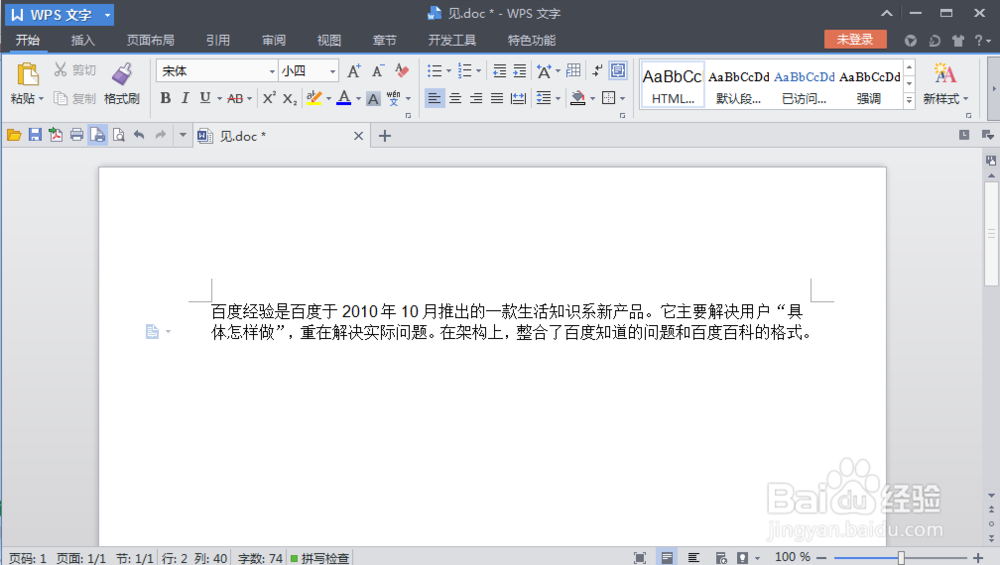This screenshot has height=565, width=1000.
Task: Expand bullet list dropdown arrow
Action: click(449, 71)
